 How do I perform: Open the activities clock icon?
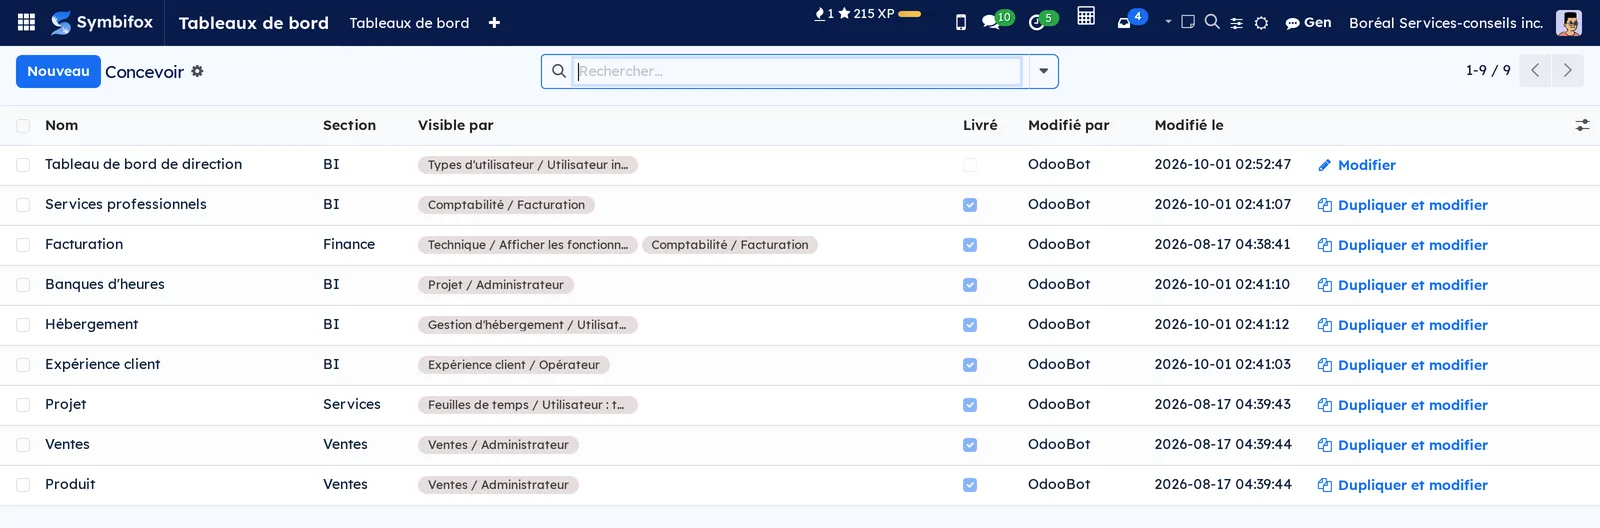(1042, 21)
